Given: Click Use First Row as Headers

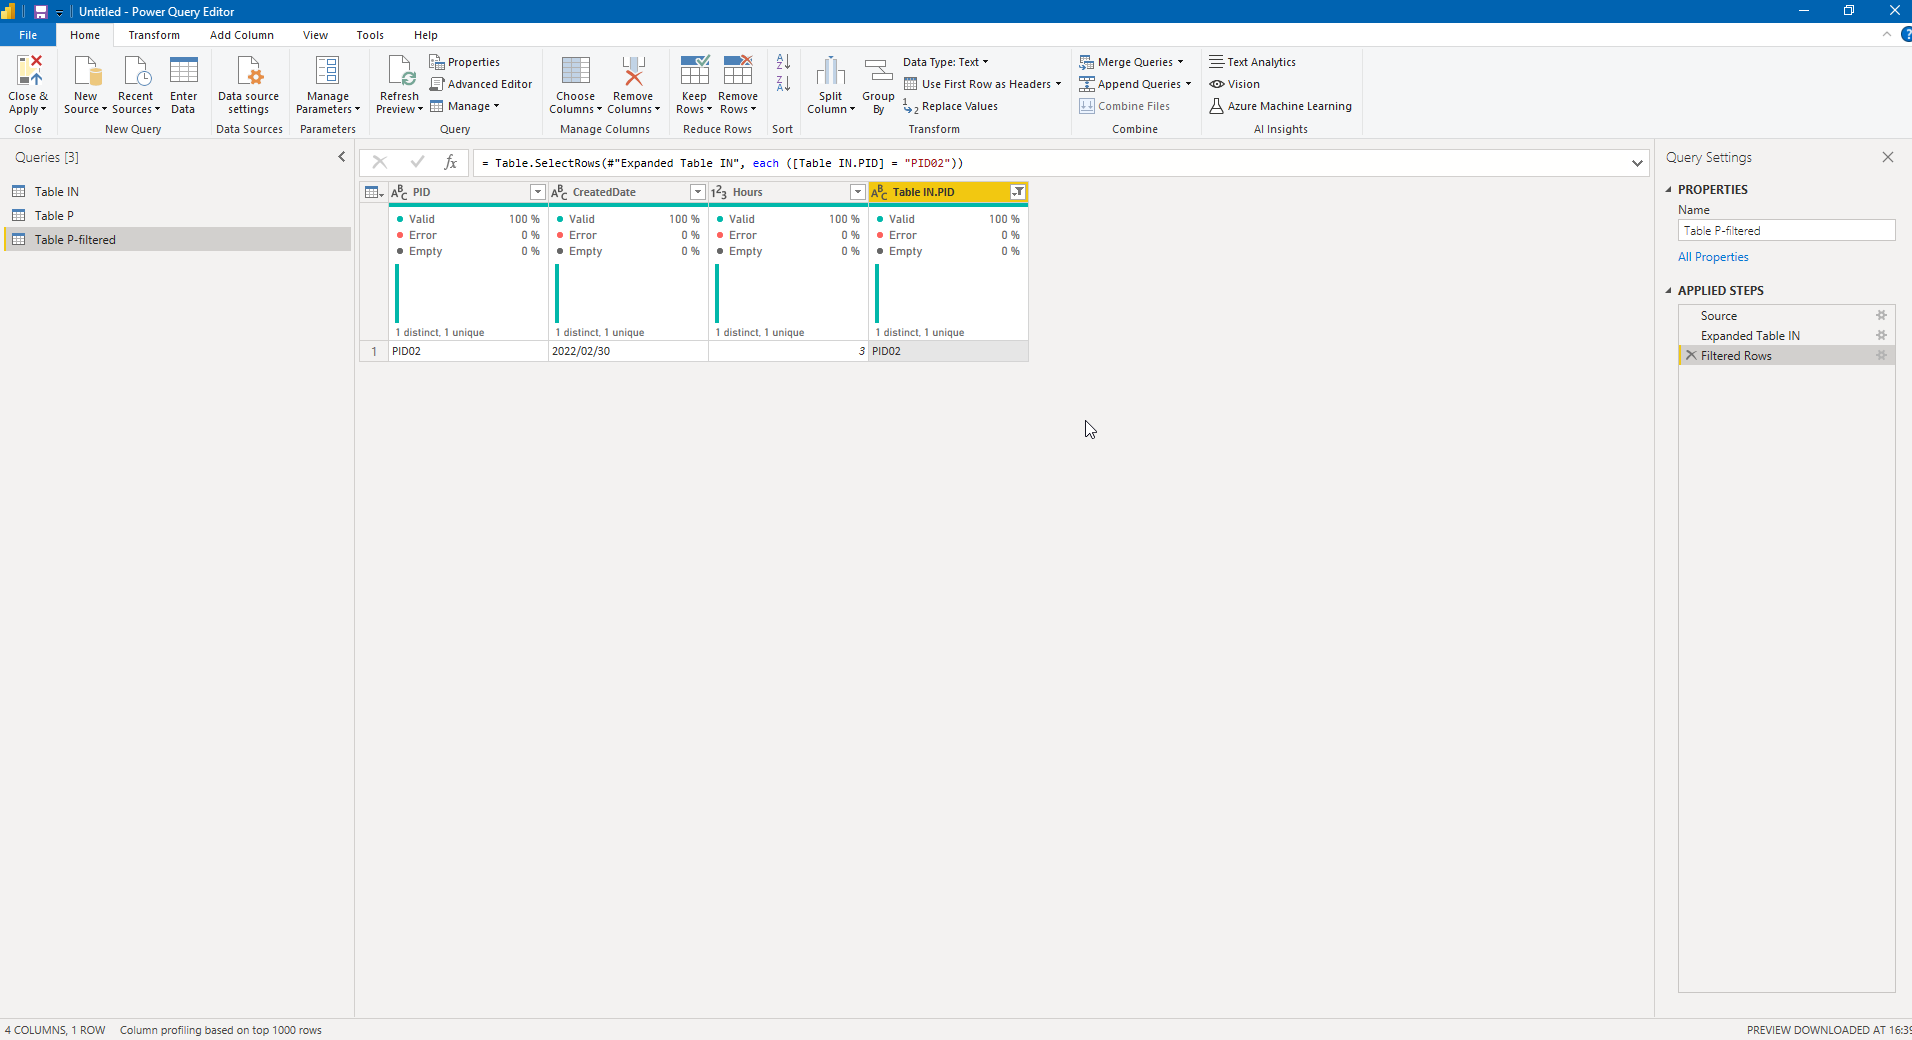Looking at the screenshot, I should 982,84.
